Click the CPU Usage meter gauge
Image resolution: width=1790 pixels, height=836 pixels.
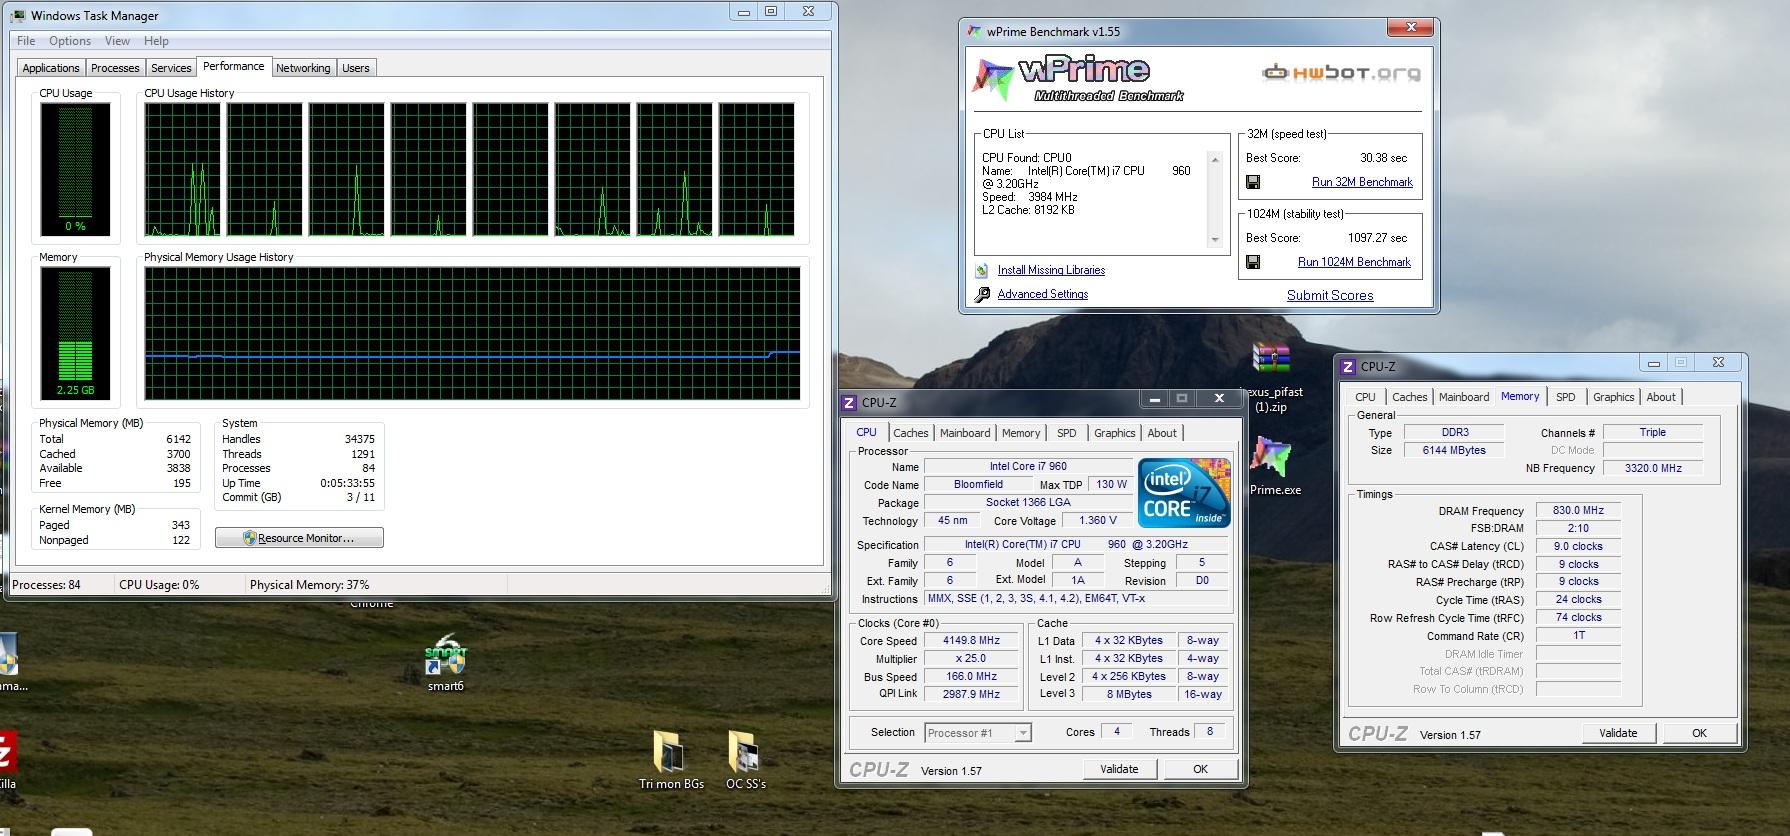tap(75, 169)
